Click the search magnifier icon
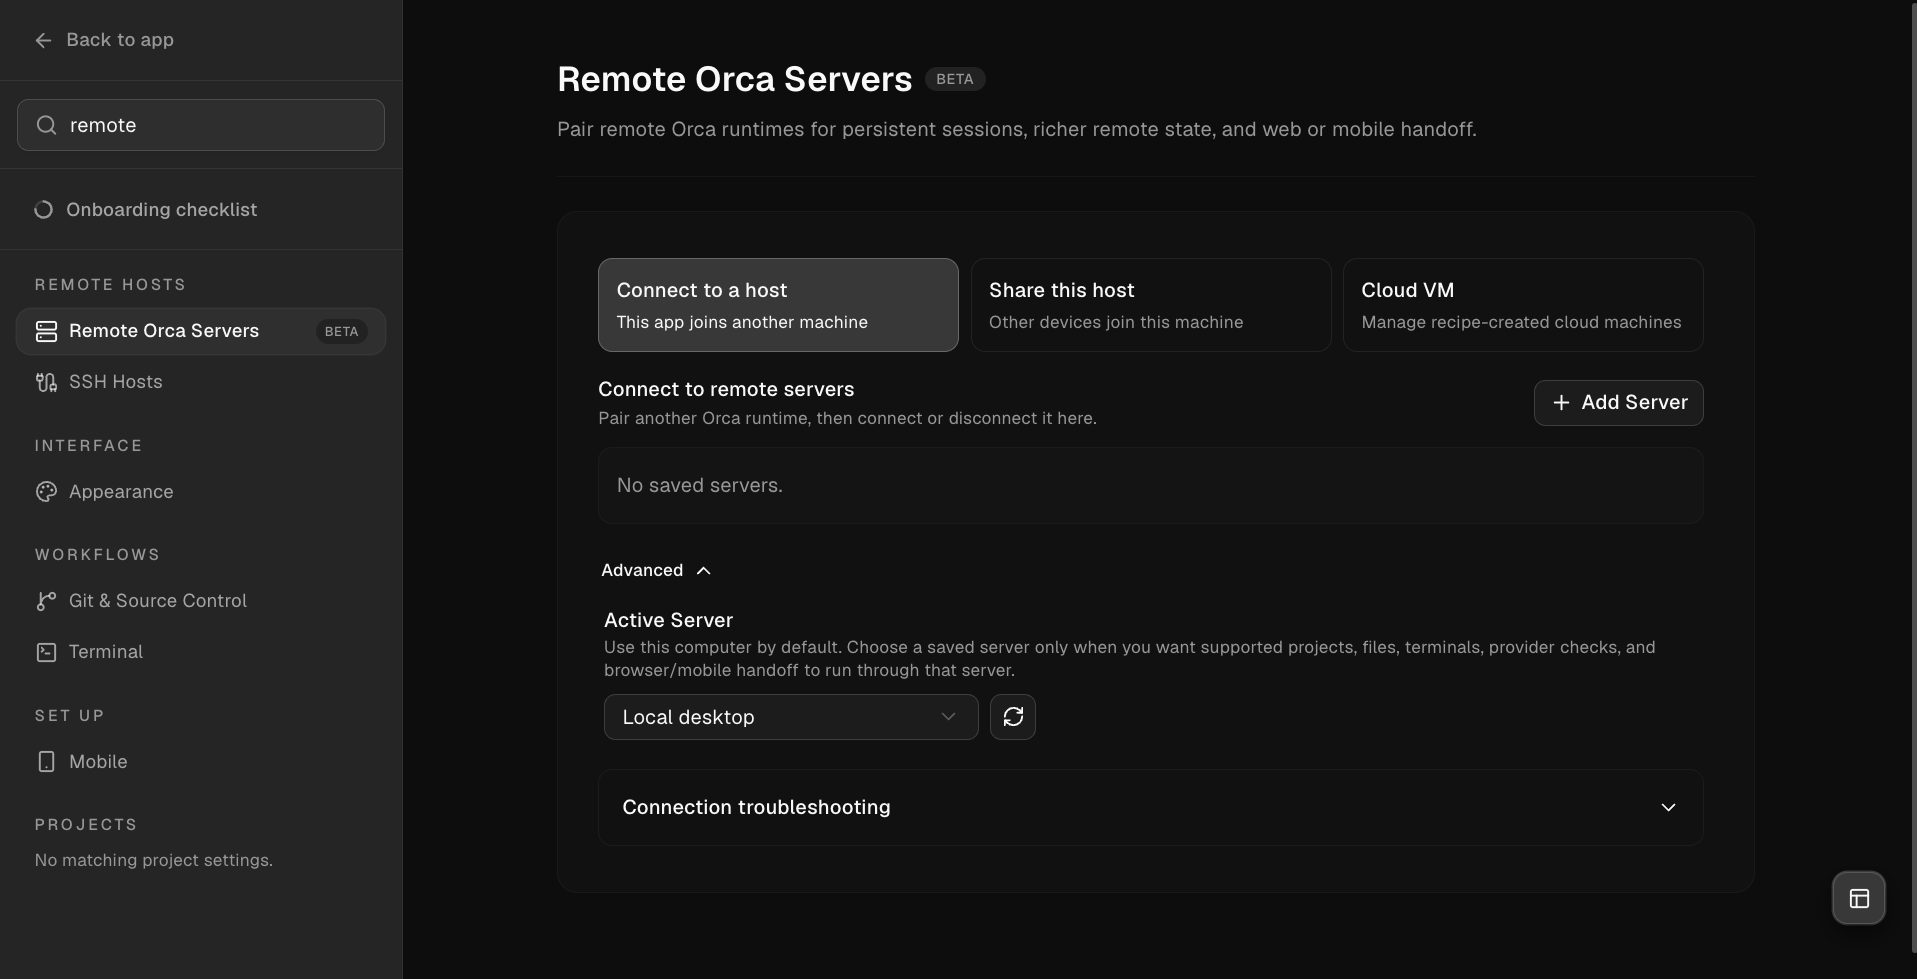 pos(46,125)
